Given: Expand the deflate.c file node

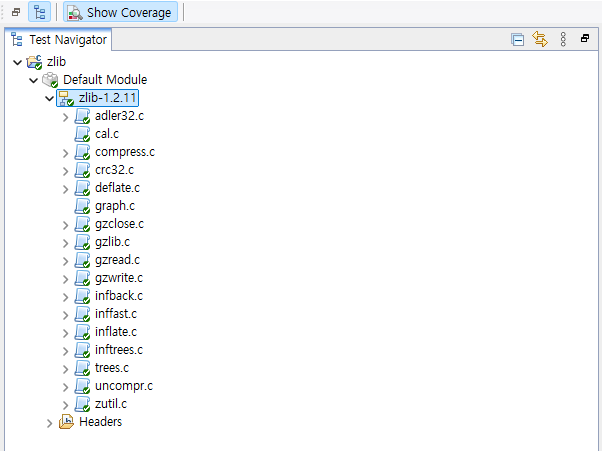Looking at the screenshot, I should 66,189.
